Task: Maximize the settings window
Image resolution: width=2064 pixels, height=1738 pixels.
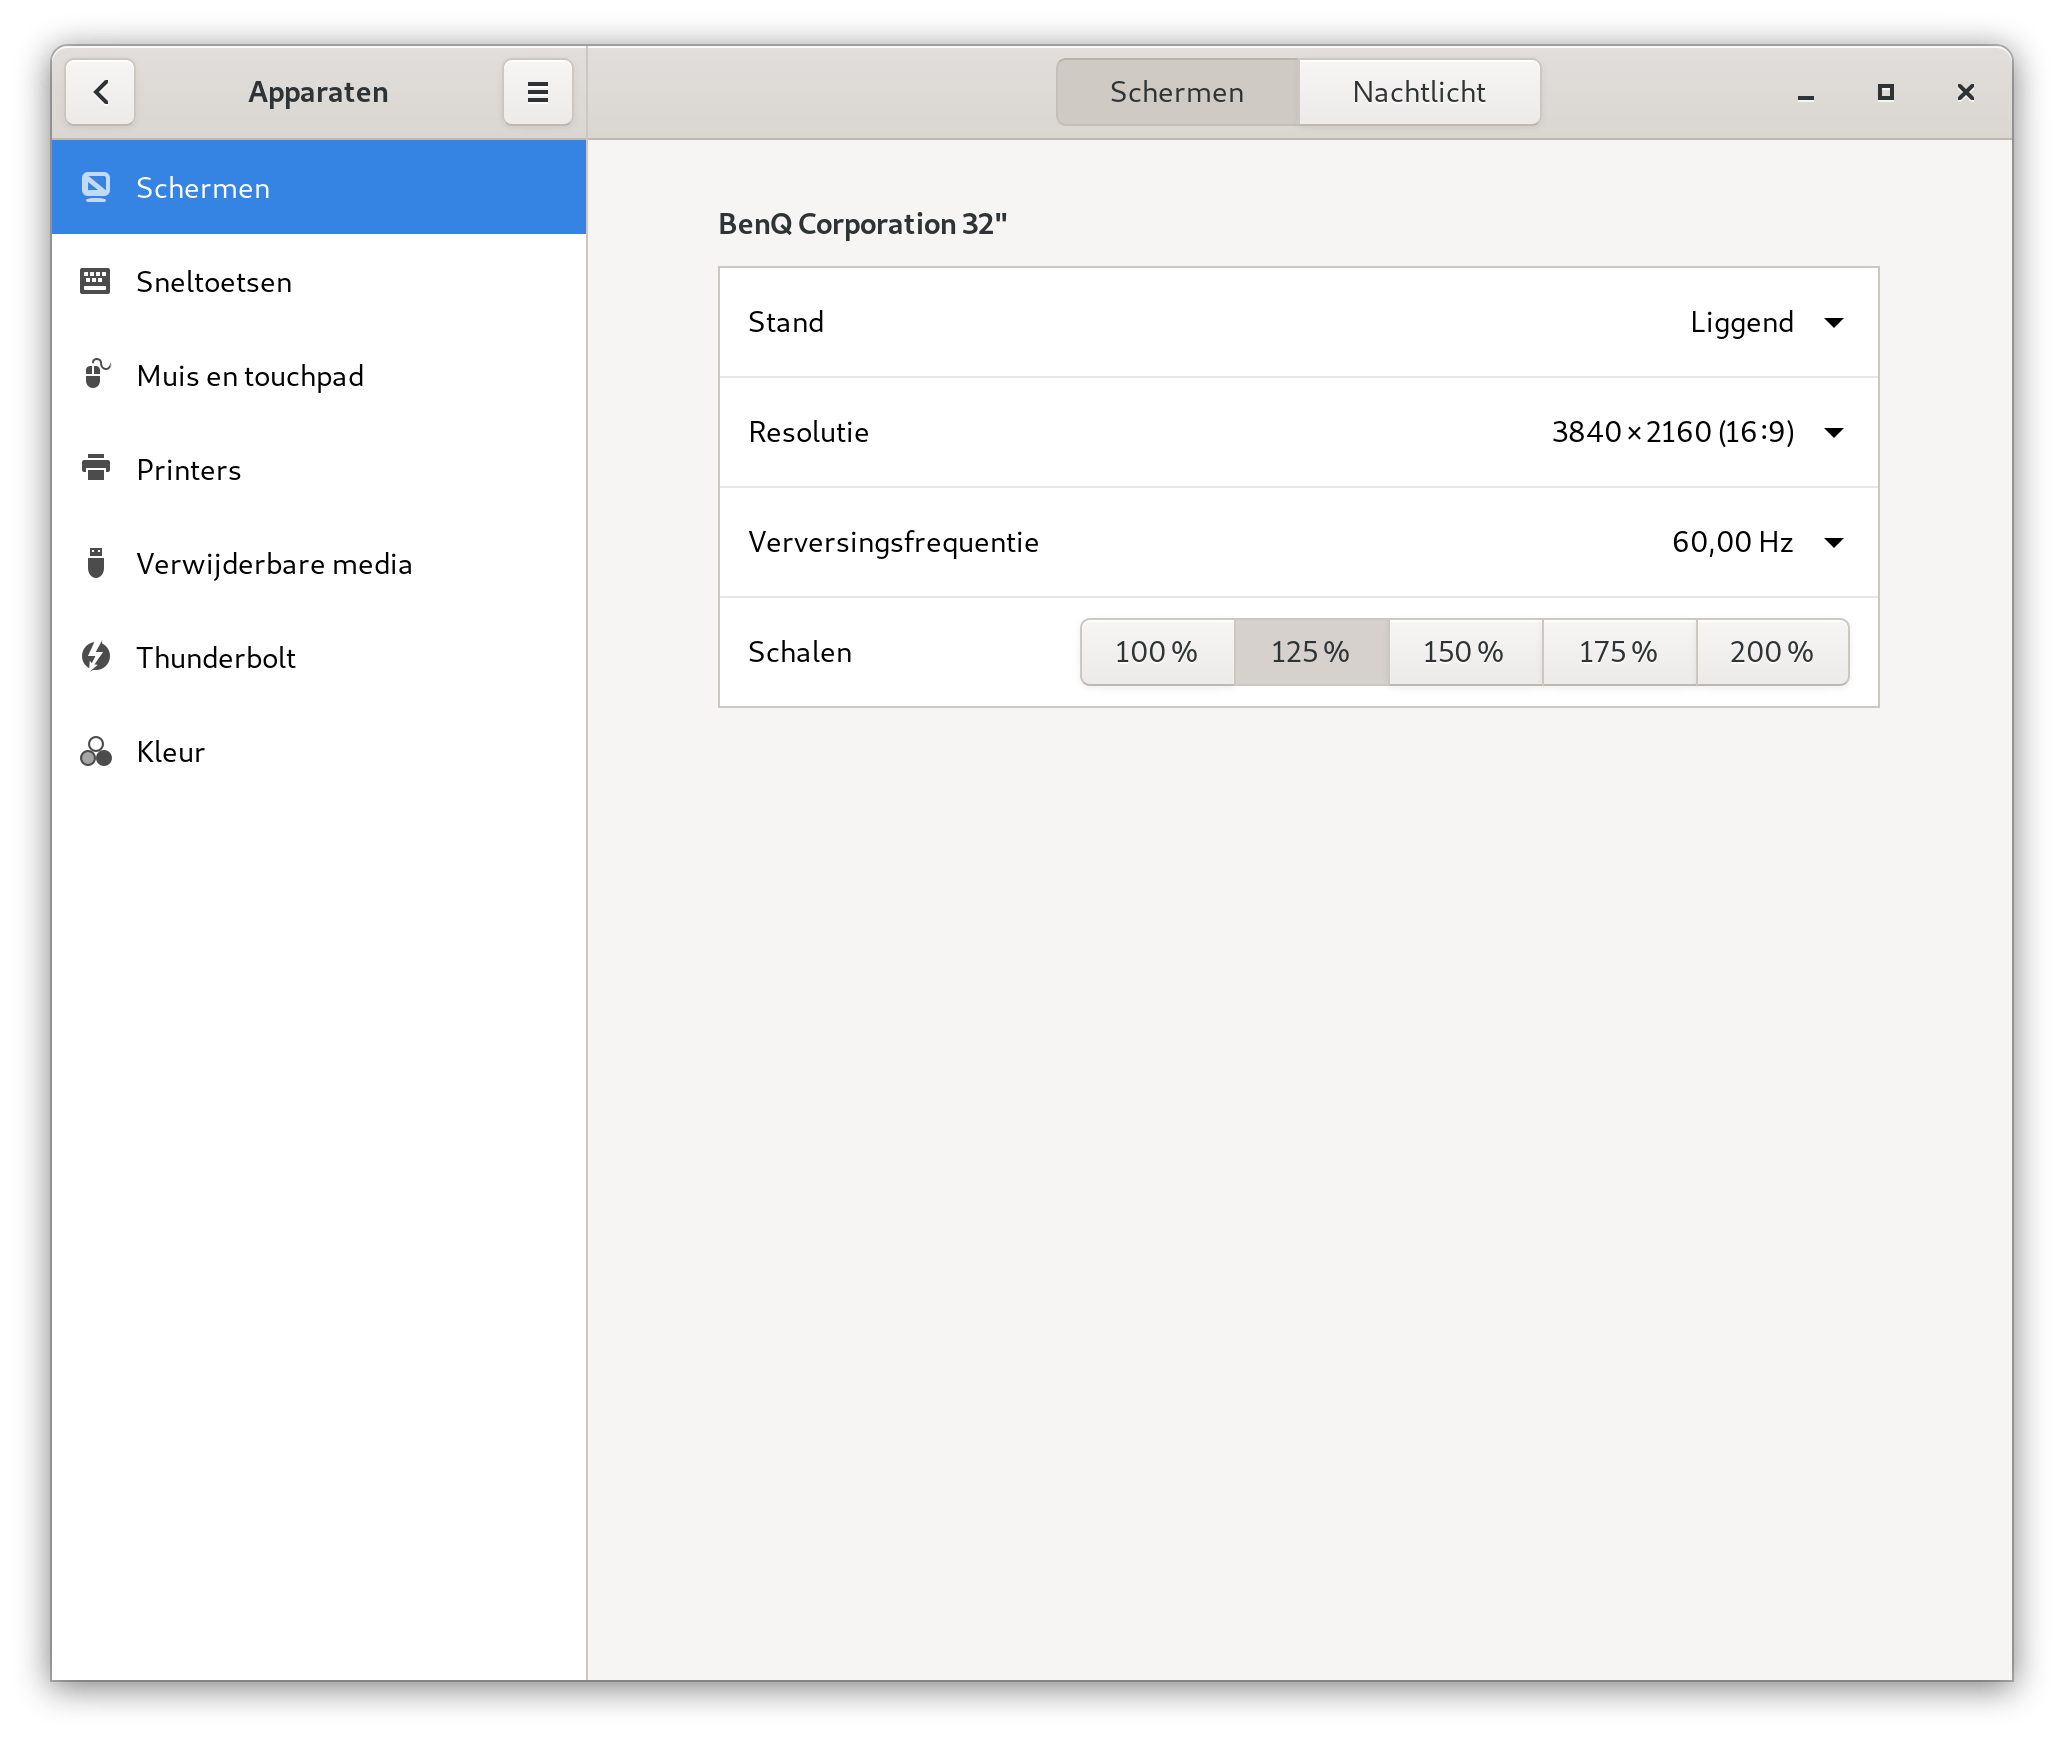Action: (1886, 93)
